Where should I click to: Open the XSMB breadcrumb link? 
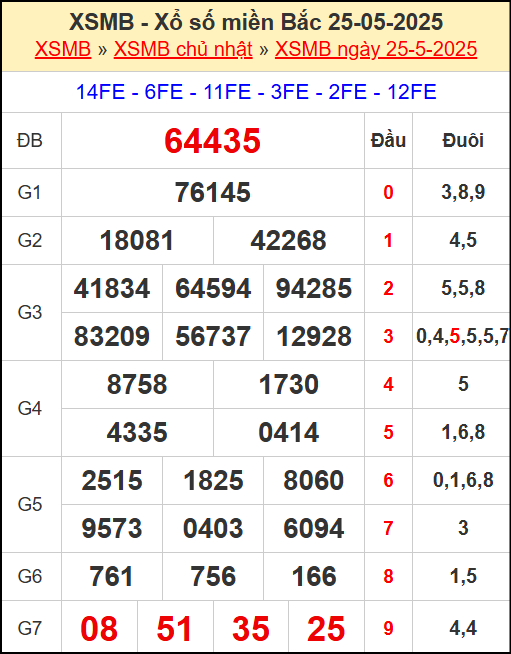pos(63,49)
